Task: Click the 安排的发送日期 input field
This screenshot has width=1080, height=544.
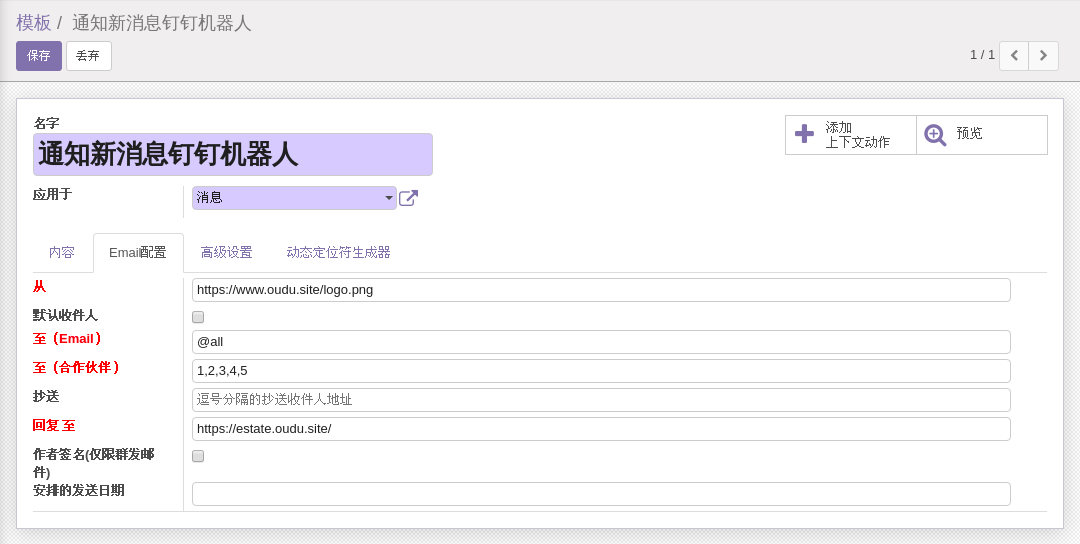Action: [x=601, y=494]
